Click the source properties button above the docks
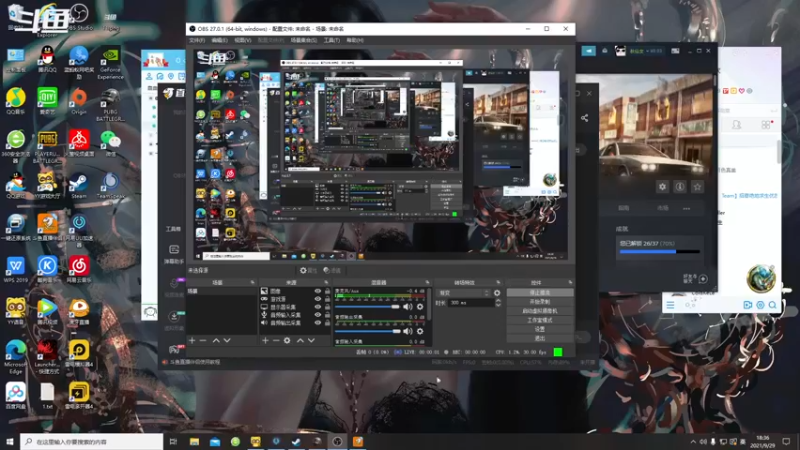 308,270
